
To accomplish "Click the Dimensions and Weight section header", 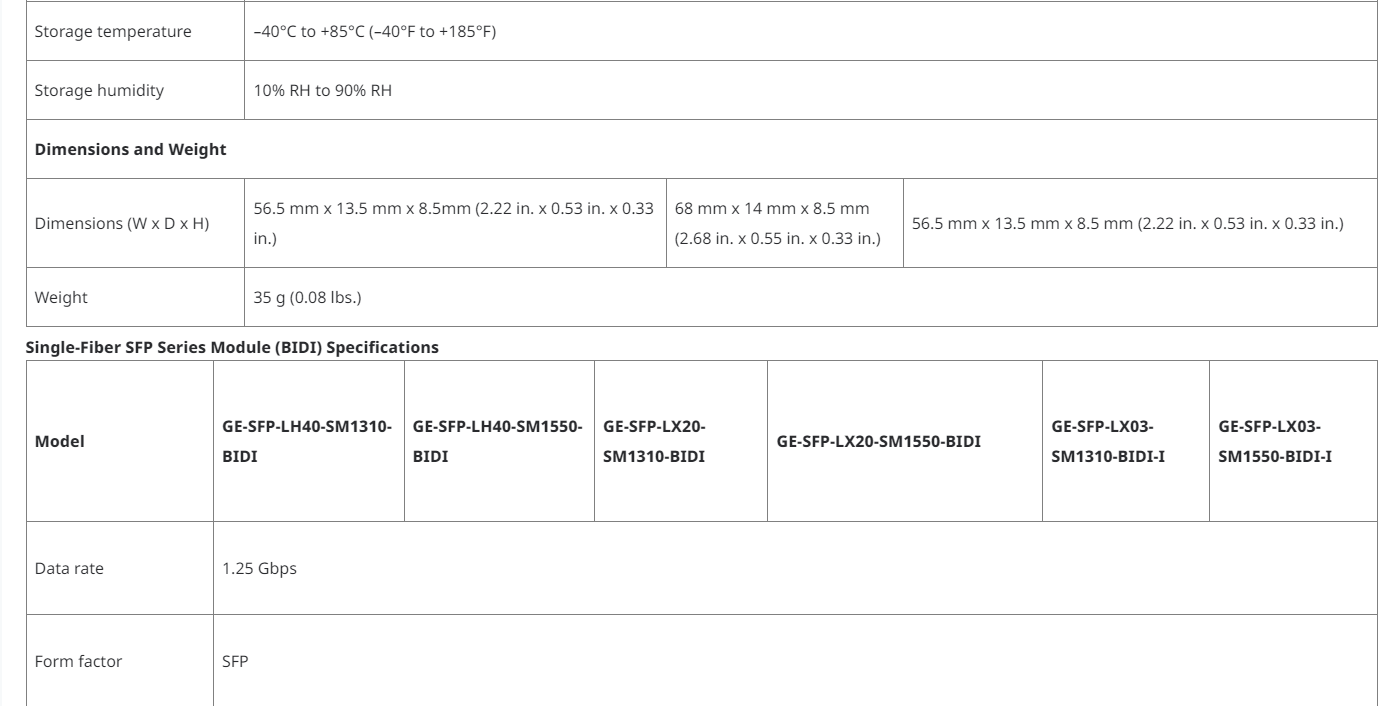I will 130,149.
